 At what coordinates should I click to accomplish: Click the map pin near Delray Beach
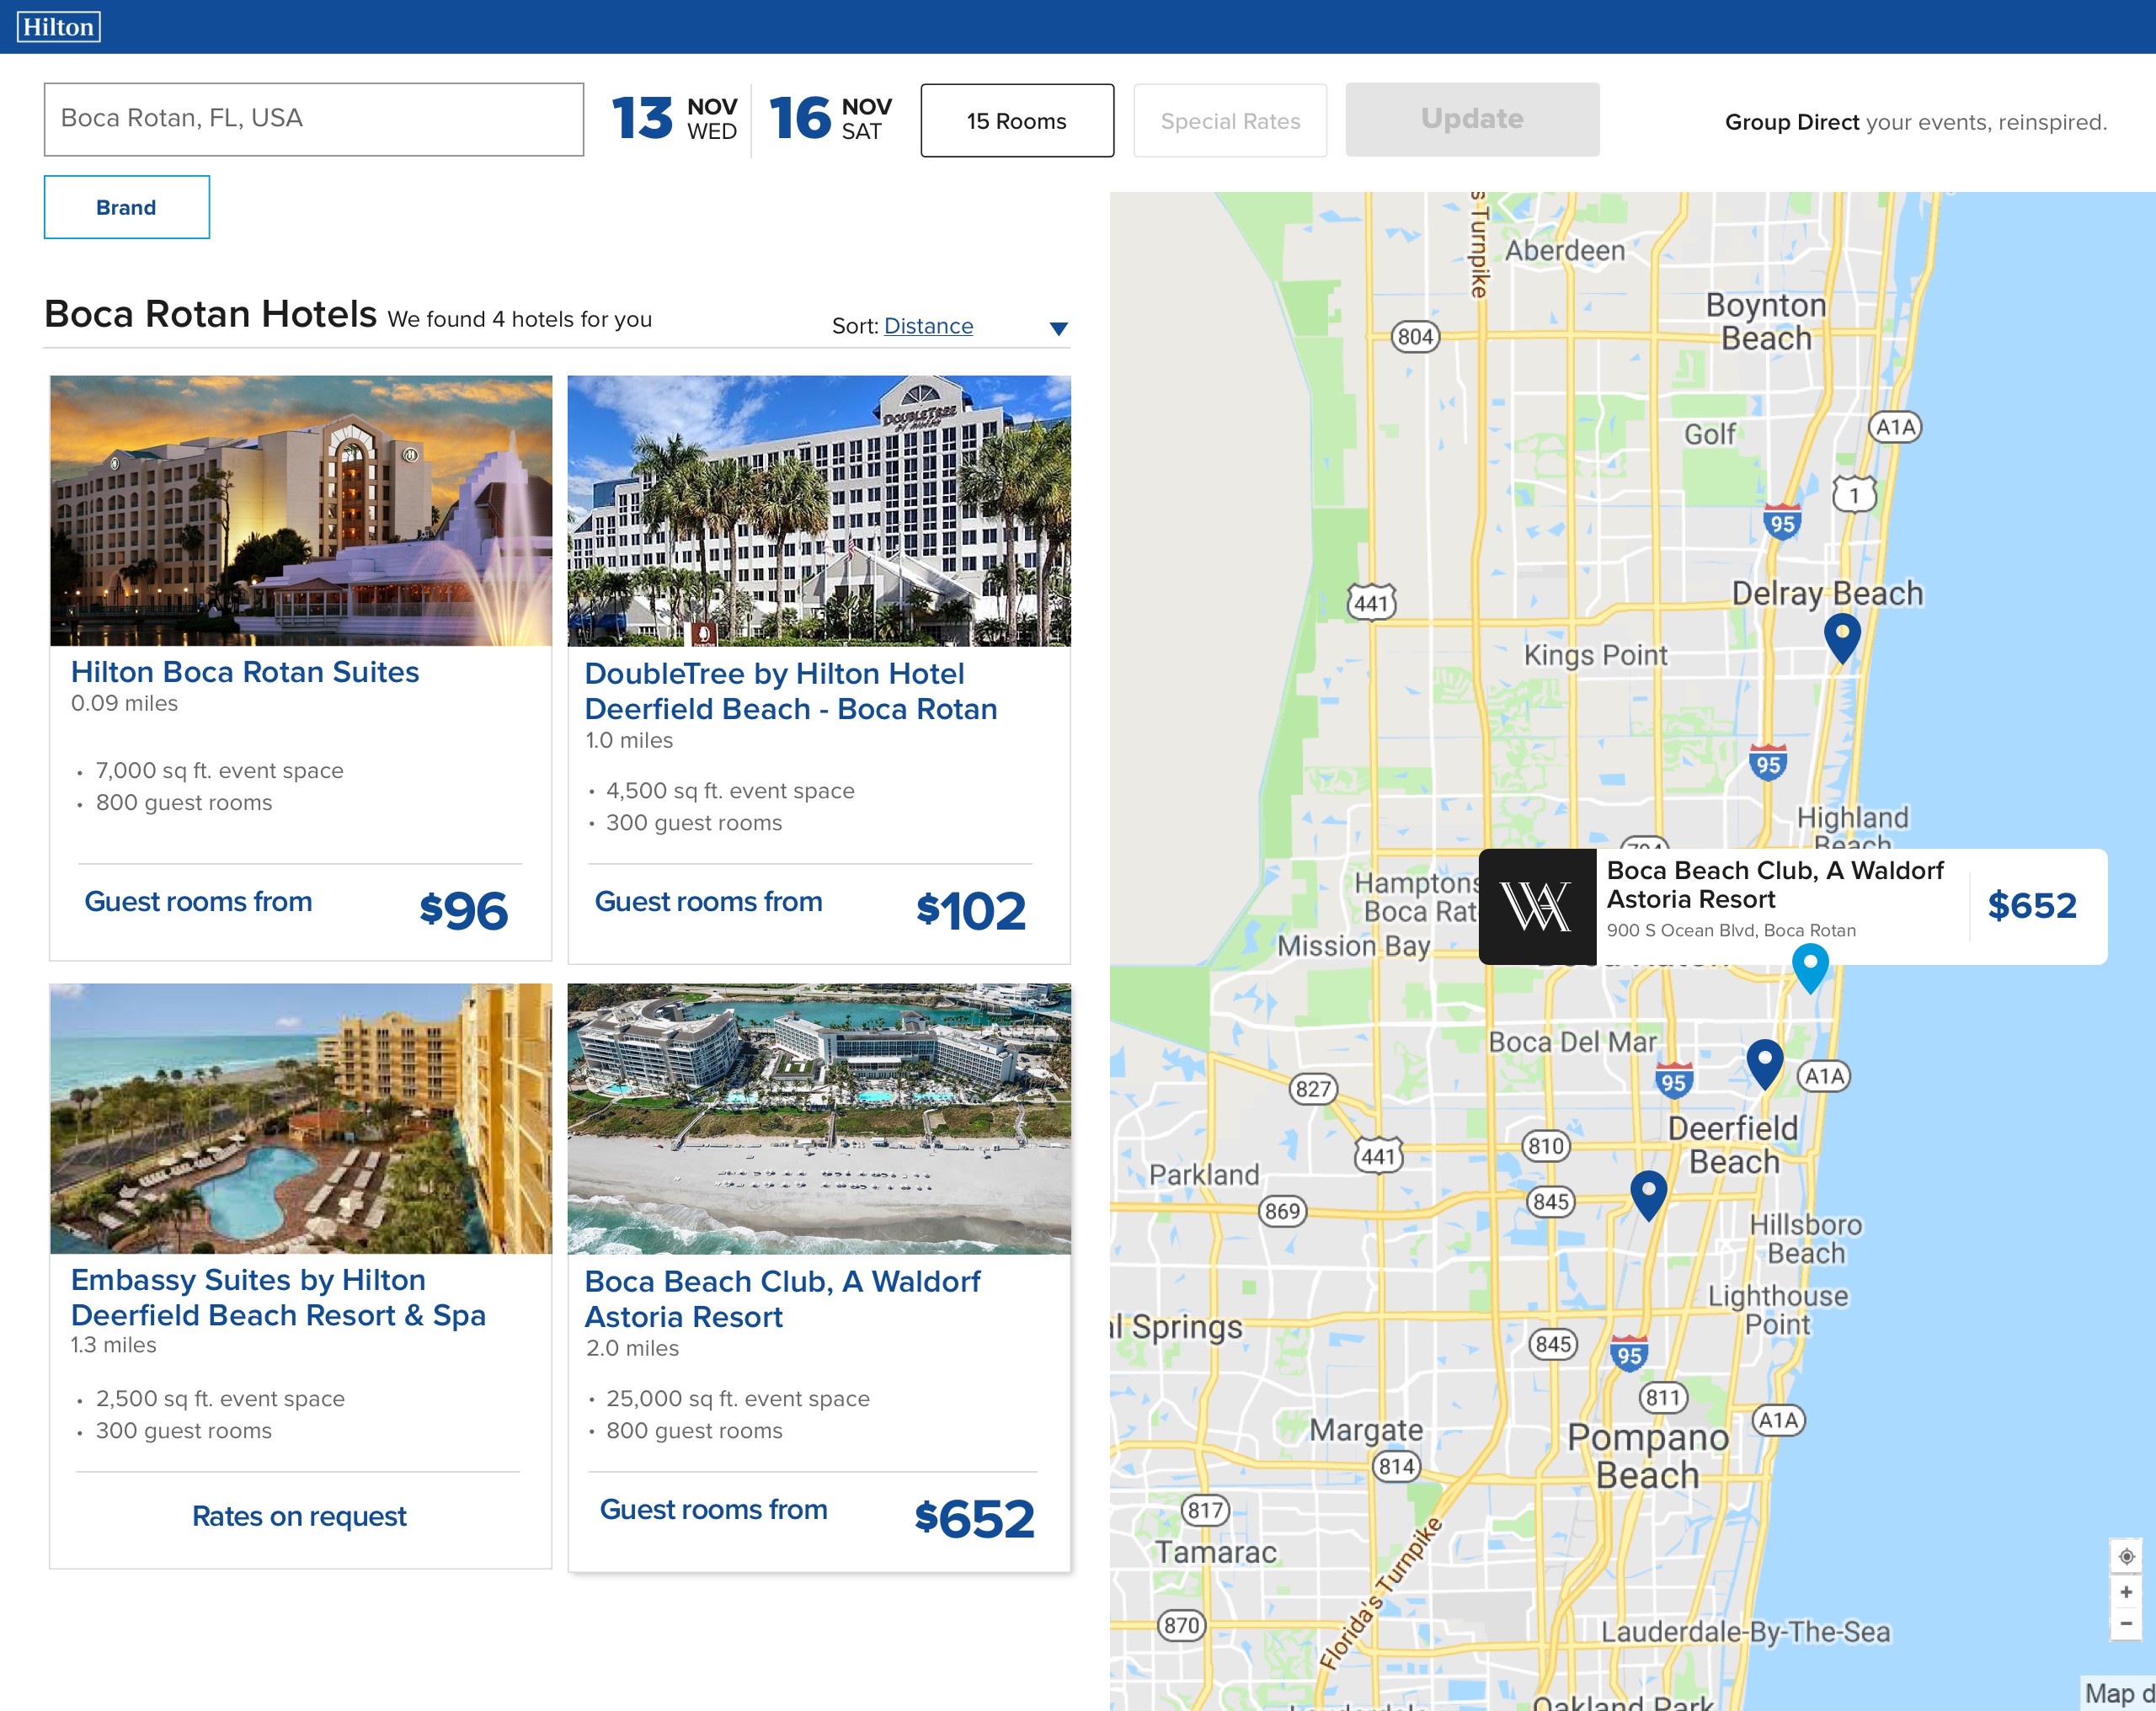click(x=1841, y=634)
